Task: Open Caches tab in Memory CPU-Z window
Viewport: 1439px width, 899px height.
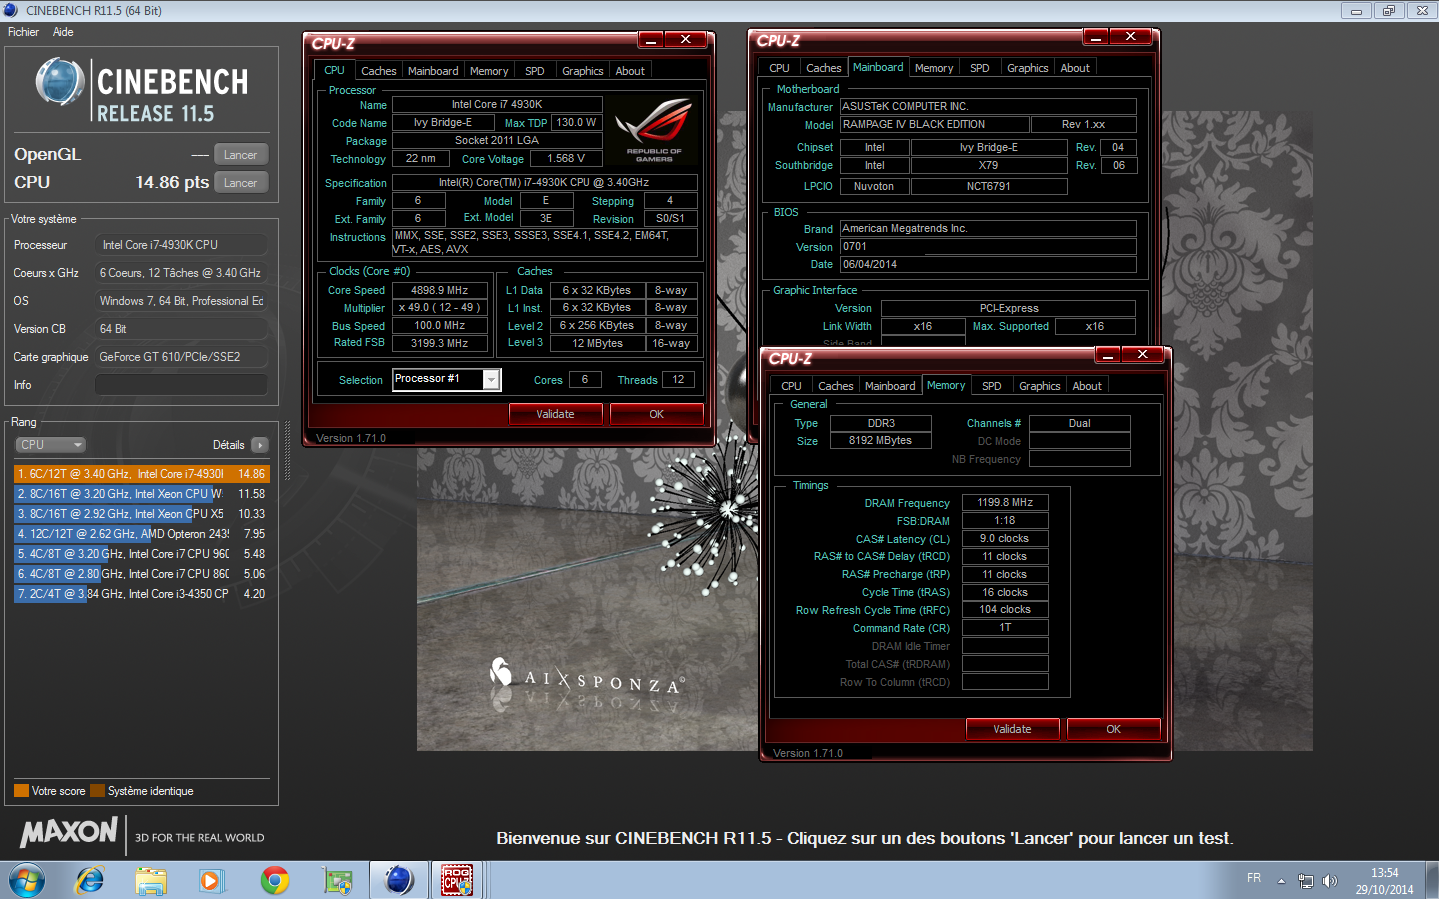Action: tap(836, 386)
